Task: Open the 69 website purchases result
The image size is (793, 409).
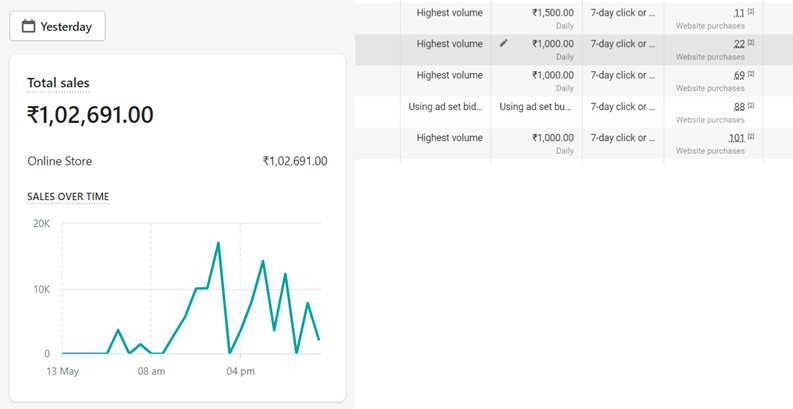Action: point(739,75)
